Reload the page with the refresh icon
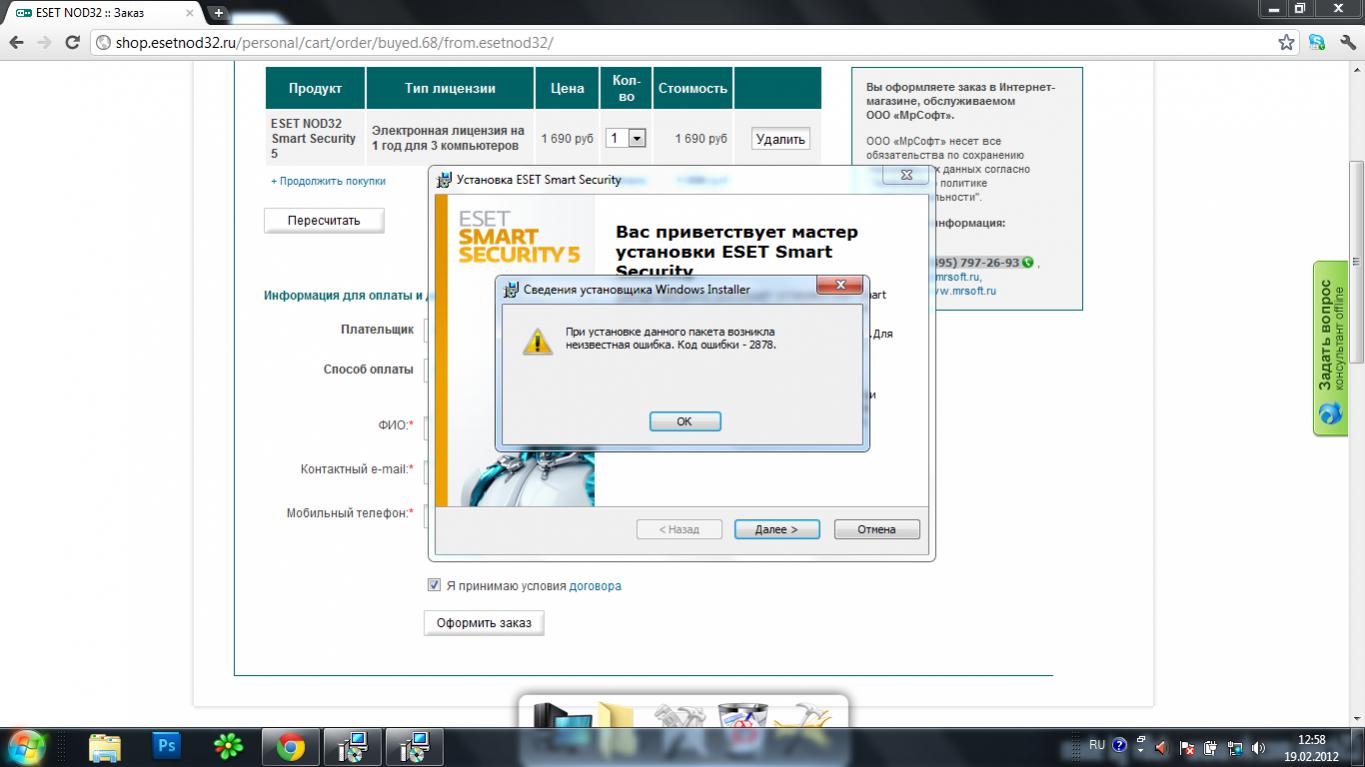 tap(72, 43)
